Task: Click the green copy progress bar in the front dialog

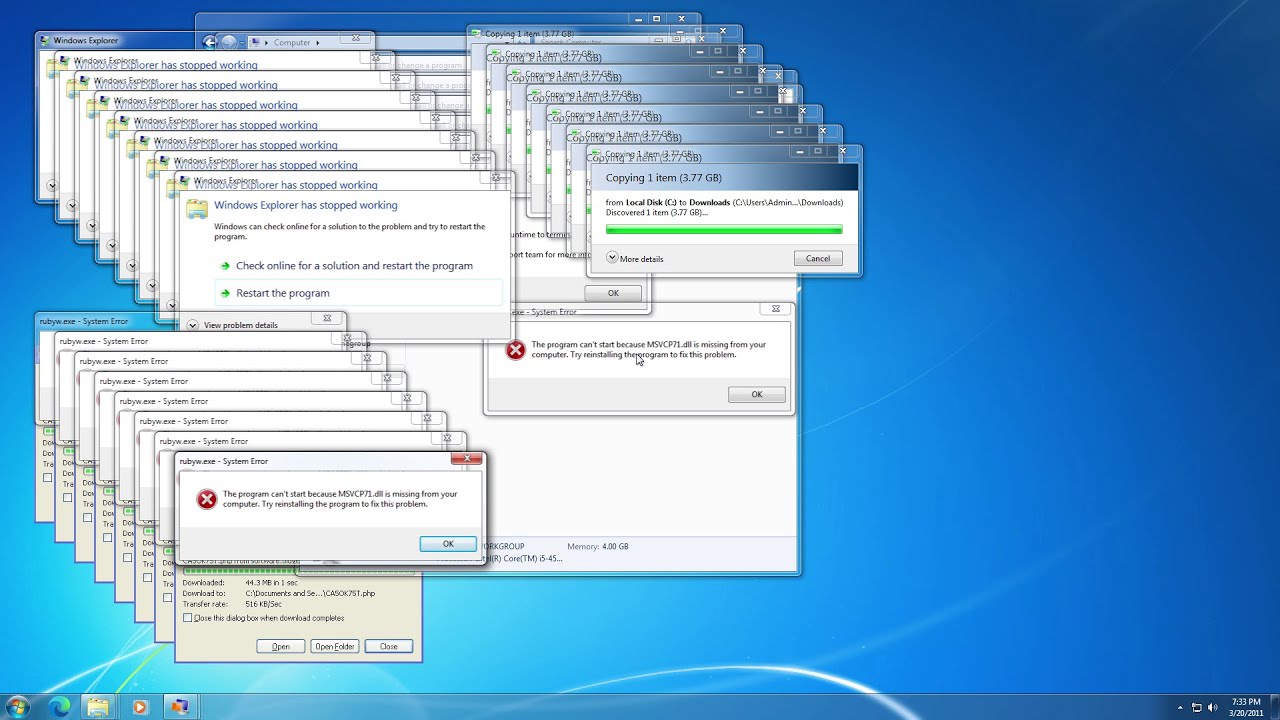Action: coord(724,229)
